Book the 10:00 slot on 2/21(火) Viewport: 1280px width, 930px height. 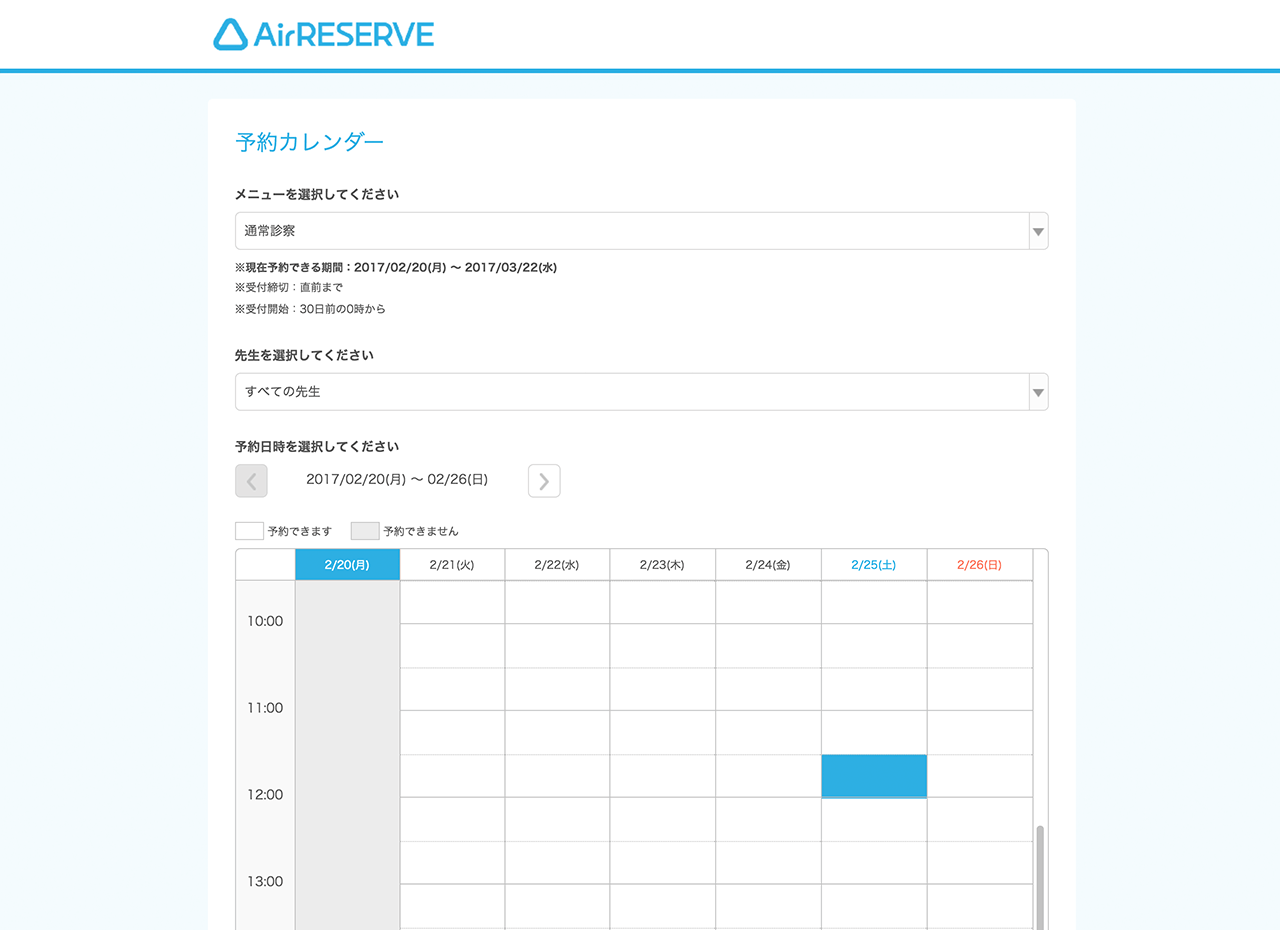click(452, 645)
